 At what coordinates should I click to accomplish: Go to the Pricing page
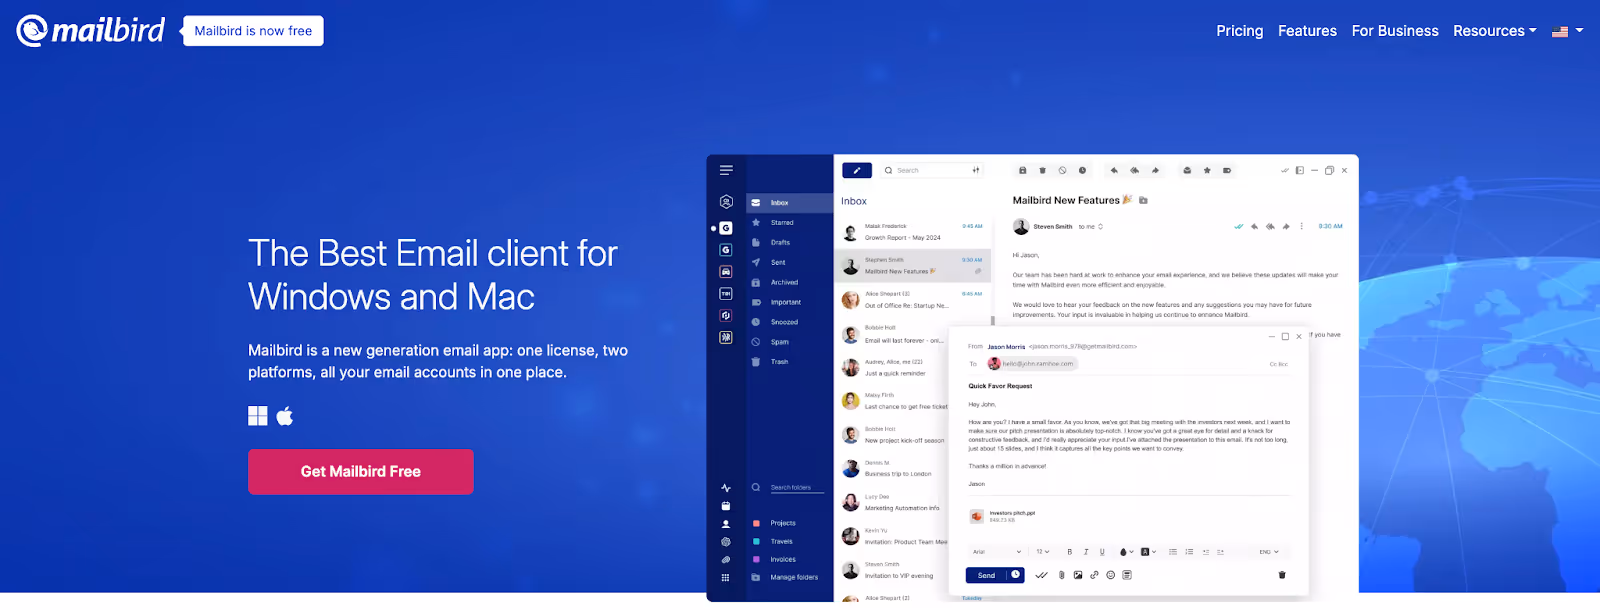pos(1240,31)
